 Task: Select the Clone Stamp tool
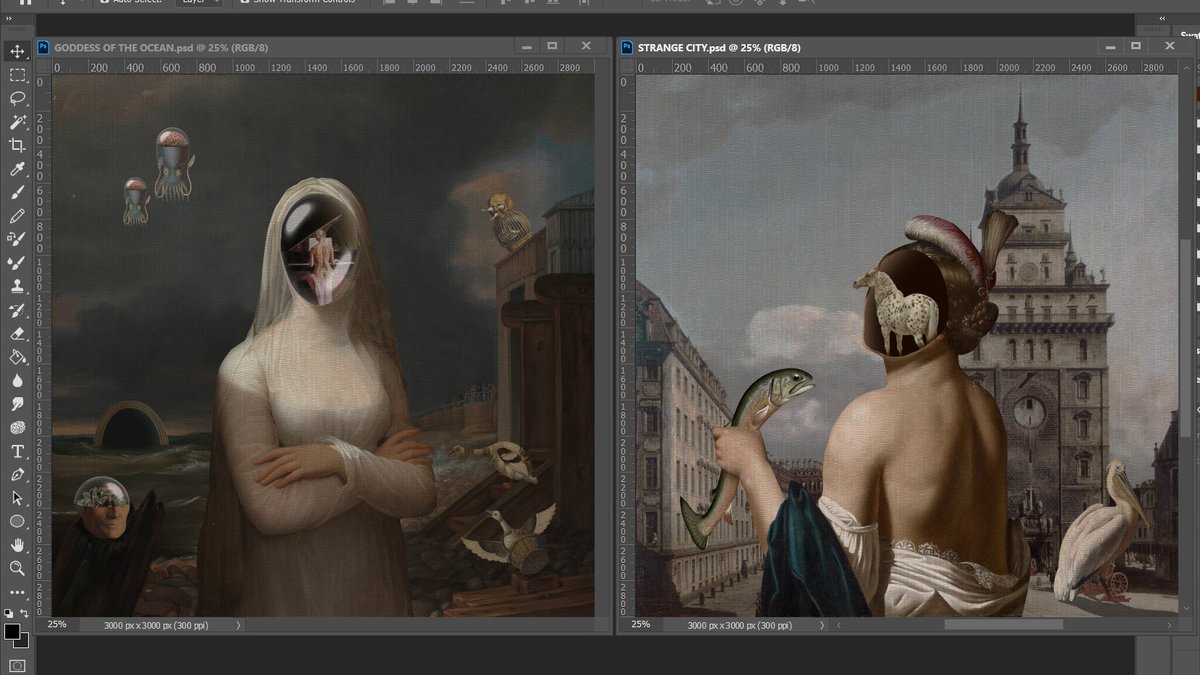click(17, 286)
